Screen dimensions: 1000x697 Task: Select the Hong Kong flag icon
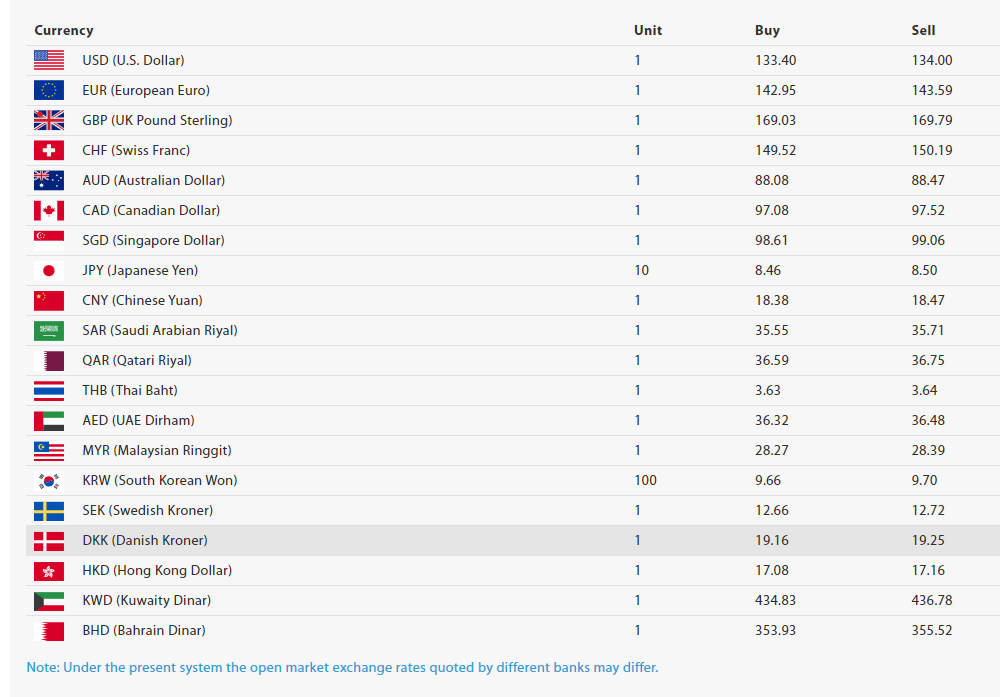48,570
